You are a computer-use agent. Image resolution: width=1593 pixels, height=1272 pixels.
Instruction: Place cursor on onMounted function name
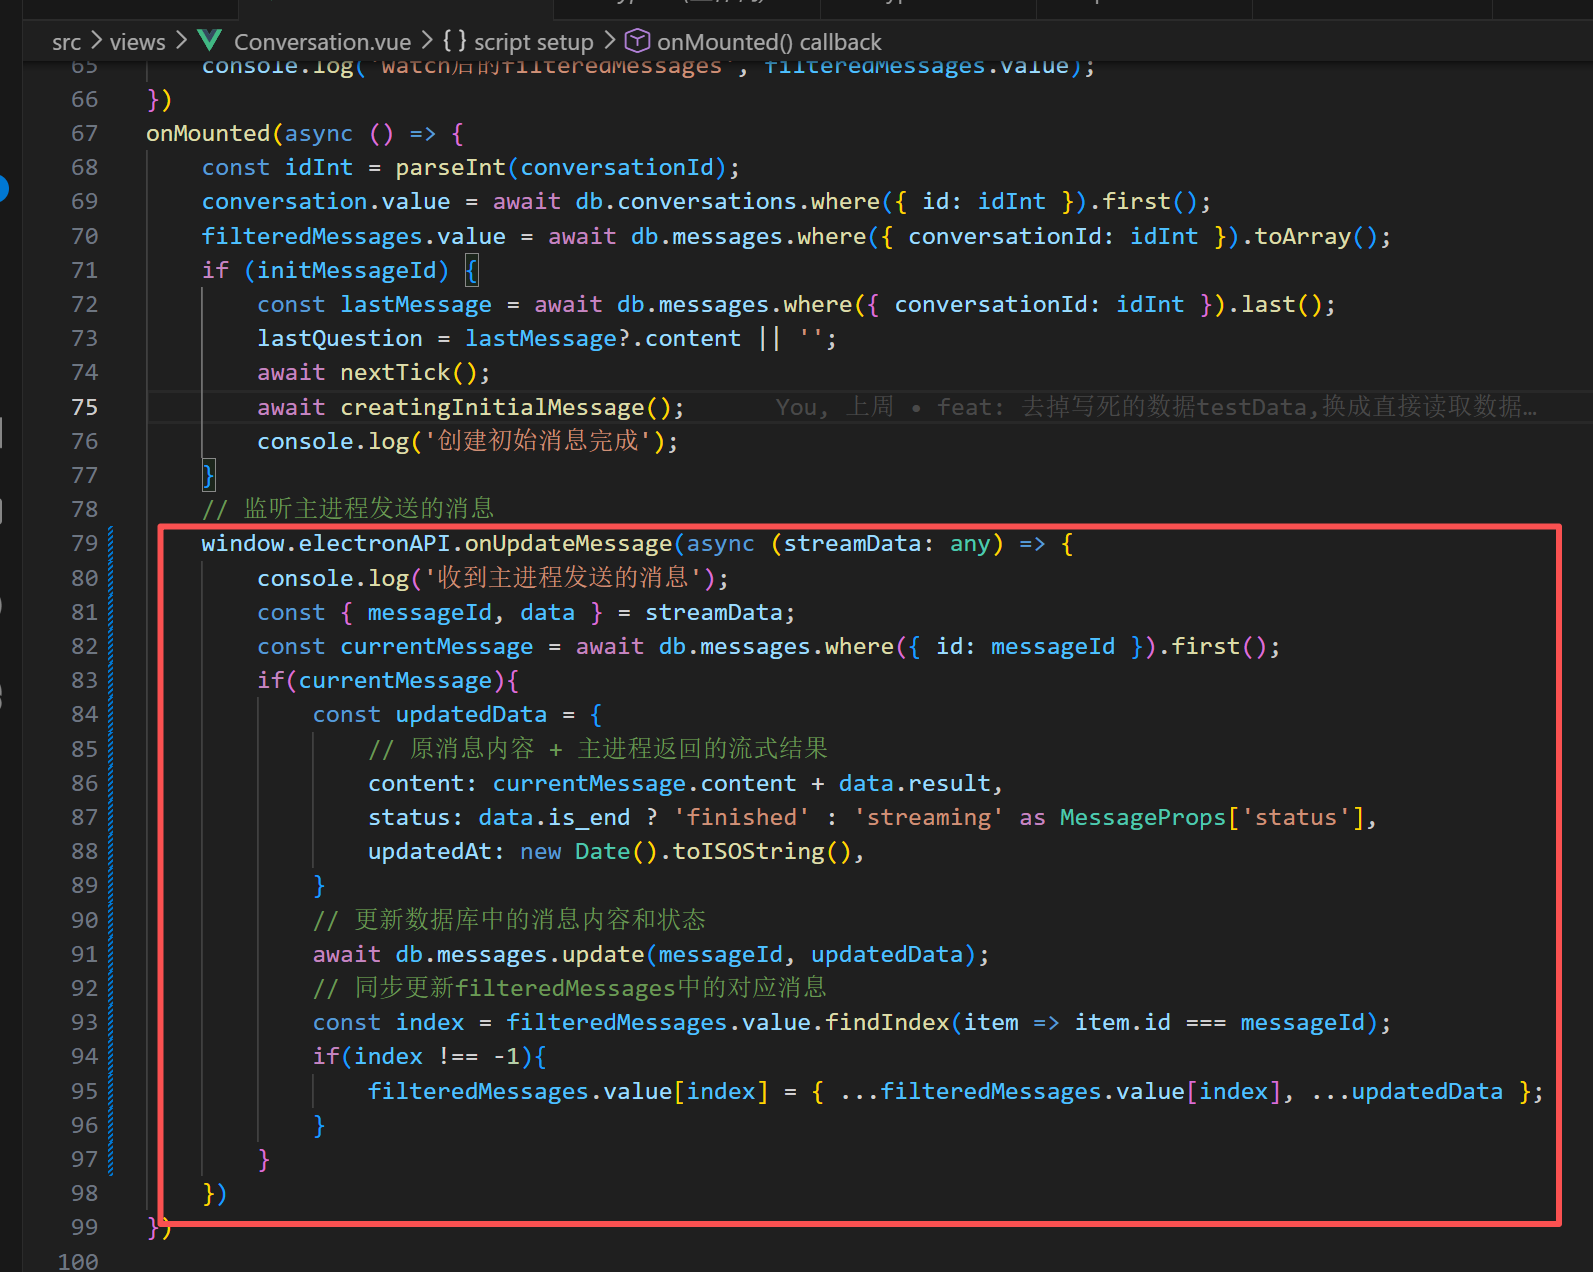208,133
